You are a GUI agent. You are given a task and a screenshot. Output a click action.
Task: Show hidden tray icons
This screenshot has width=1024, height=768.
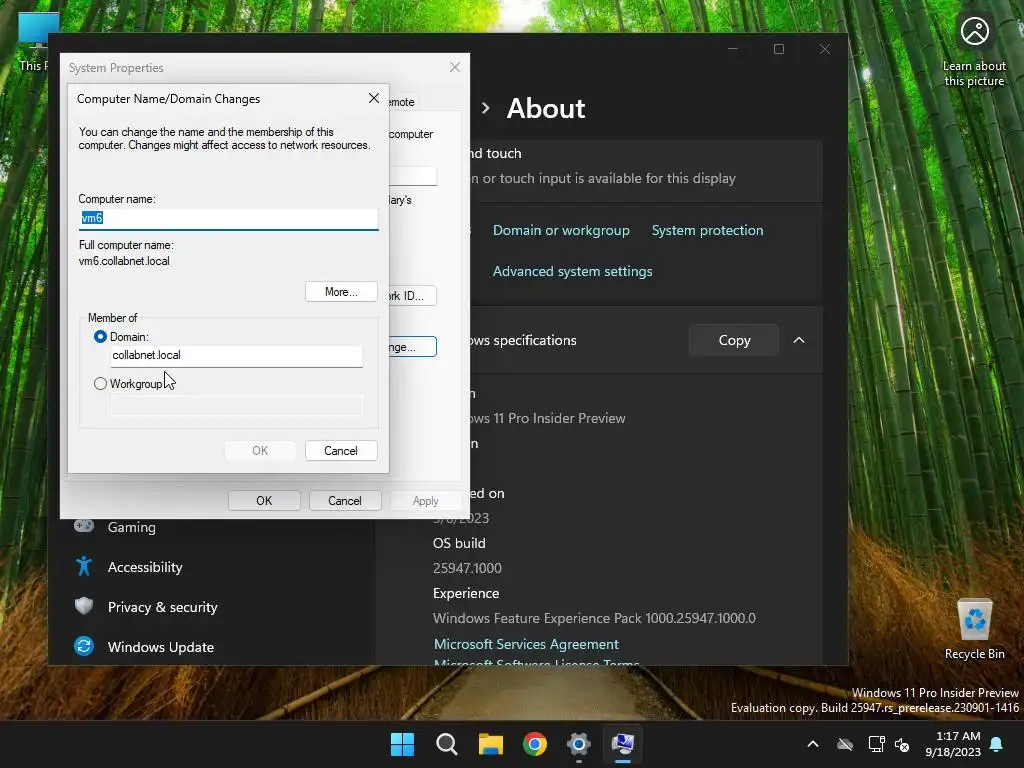(x=813, y=744)
